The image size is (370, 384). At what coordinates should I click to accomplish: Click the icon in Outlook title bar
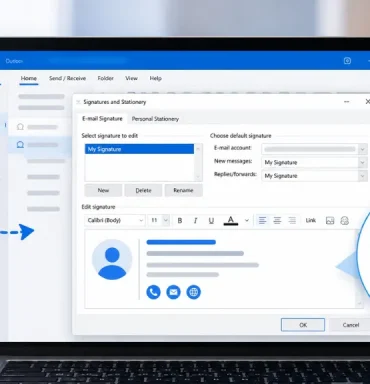(347, 61)
